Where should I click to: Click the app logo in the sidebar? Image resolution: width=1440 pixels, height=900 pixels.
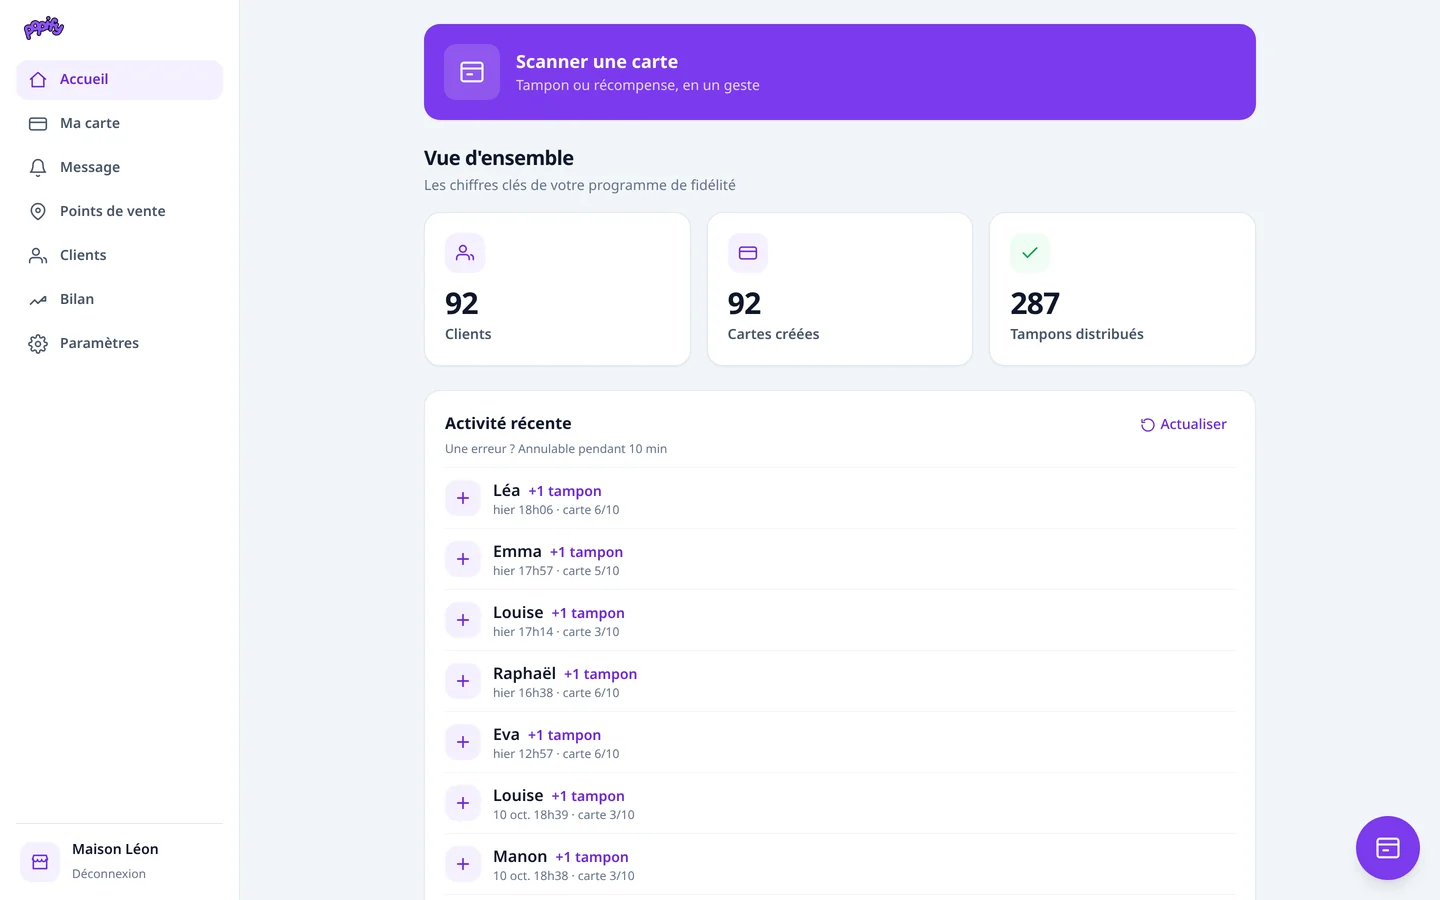[x=44, y=28]
